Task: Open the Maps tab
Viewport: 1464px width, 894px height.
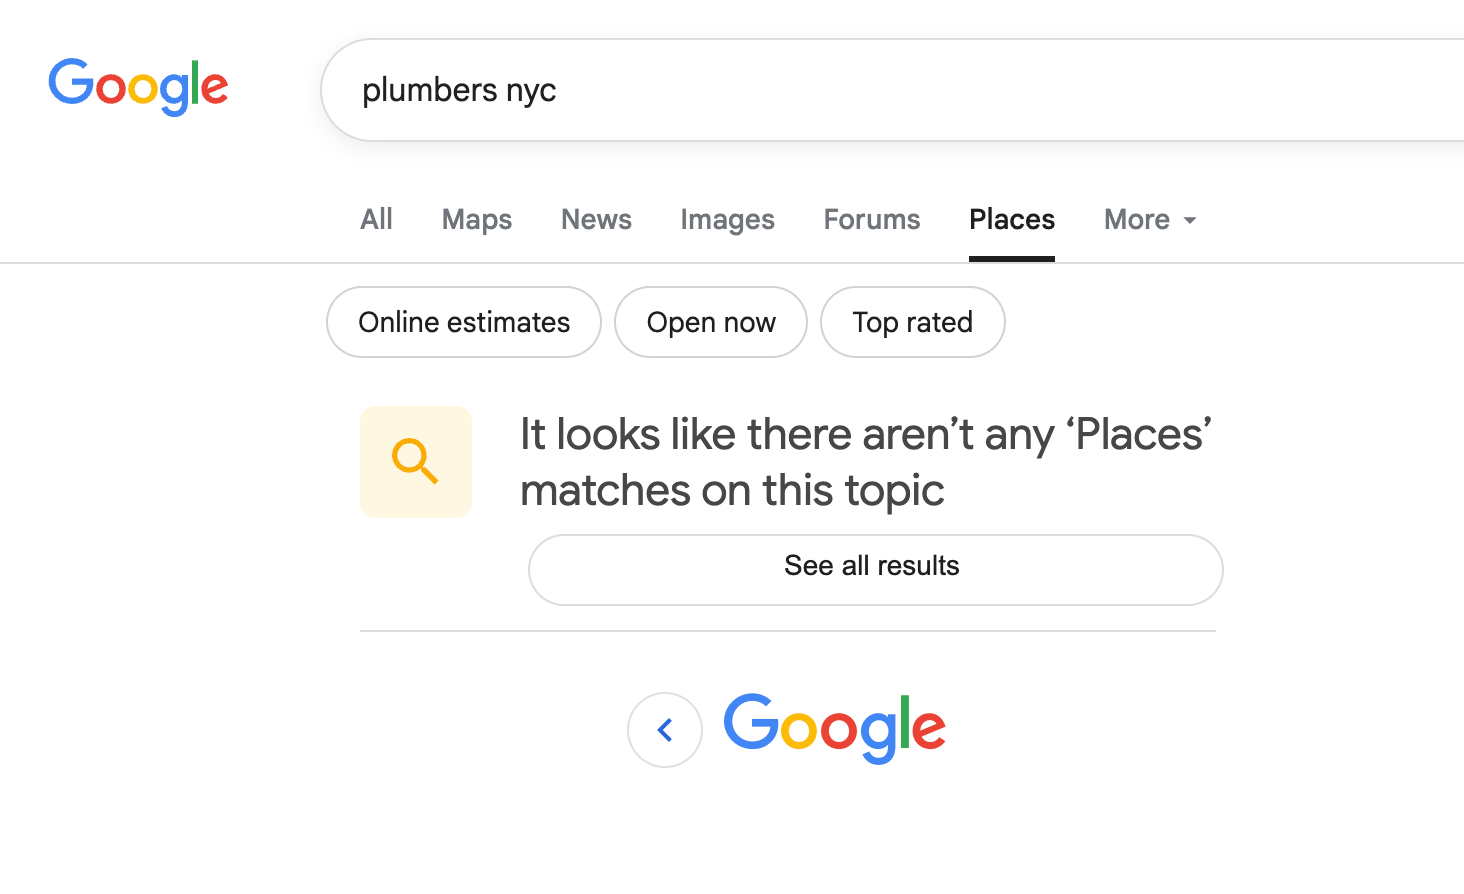Action: (477, 220)
